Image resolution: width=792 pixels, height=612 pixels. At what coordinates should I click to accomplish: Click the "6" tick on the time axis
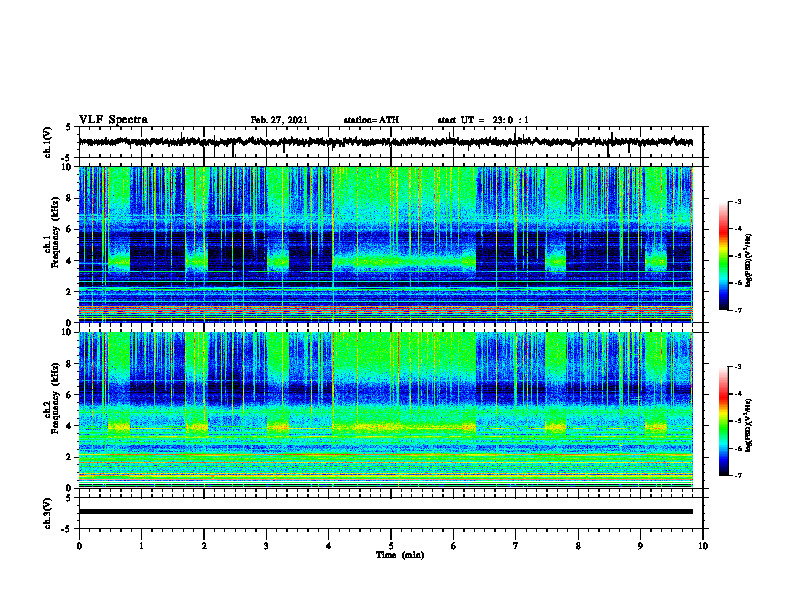click(454, 546)
